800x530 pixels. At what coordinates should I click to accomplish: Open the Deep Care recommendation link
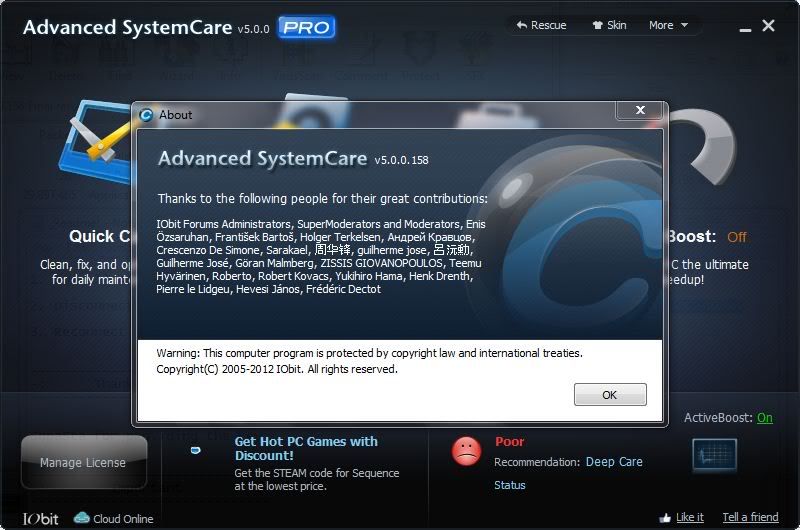tap(614, 462)
